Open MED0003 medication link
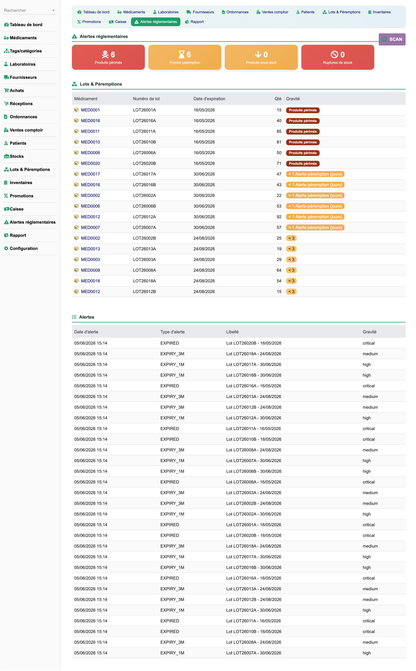416x671 pixels. click(90, 260)
